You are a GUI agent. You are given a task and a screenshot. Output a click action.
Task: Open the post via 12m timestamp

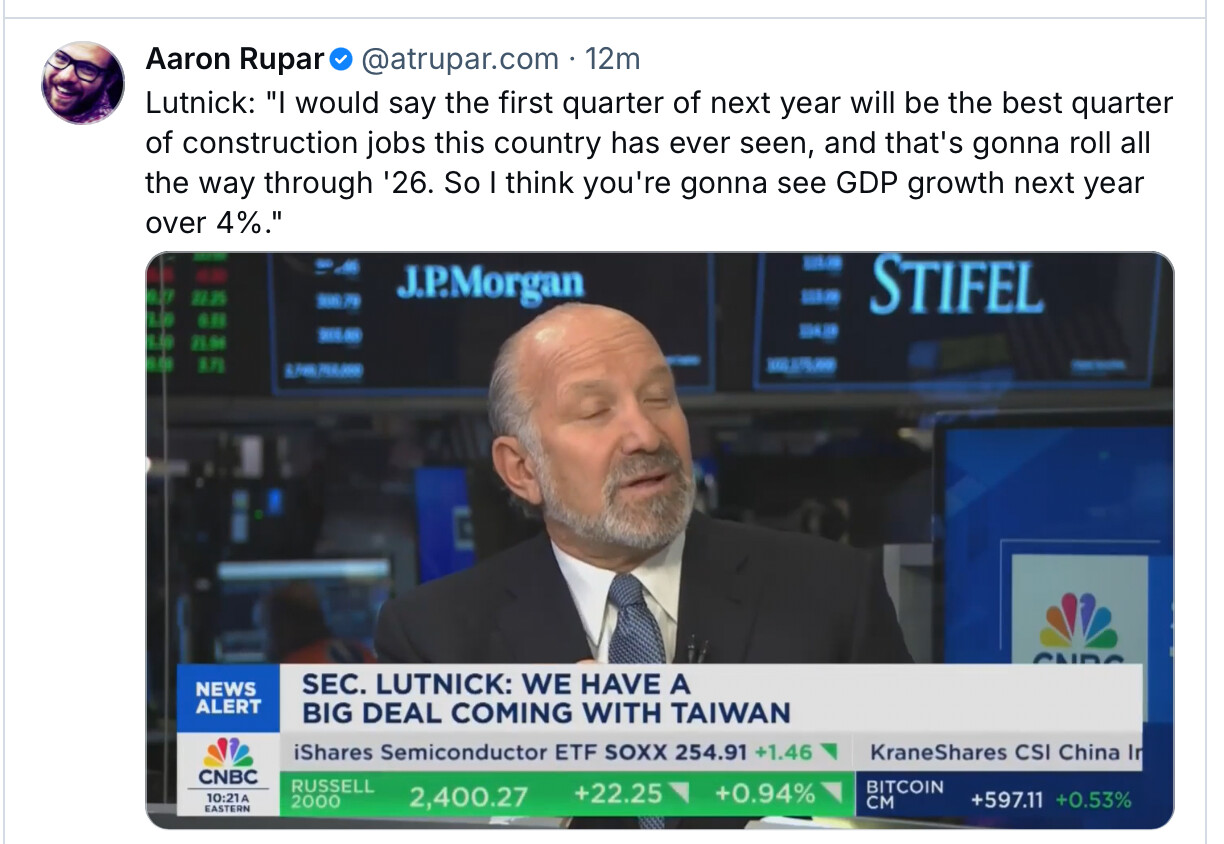(612, 60)
